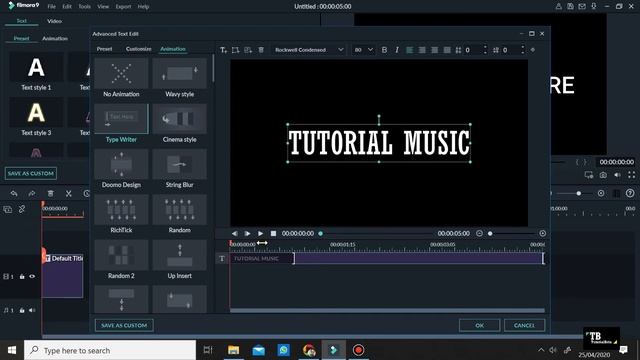Click the horizontal scrollbar under the text timeline
The image size is (640, 360).
[x=387, y=311]
